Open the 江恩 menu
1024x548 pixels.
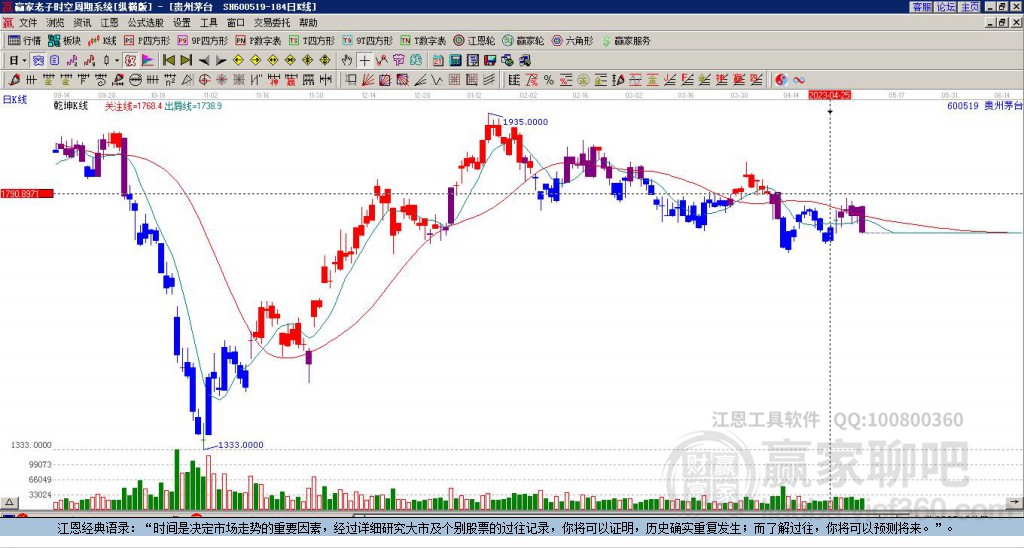pyautogui.click(x=109, y=23)
